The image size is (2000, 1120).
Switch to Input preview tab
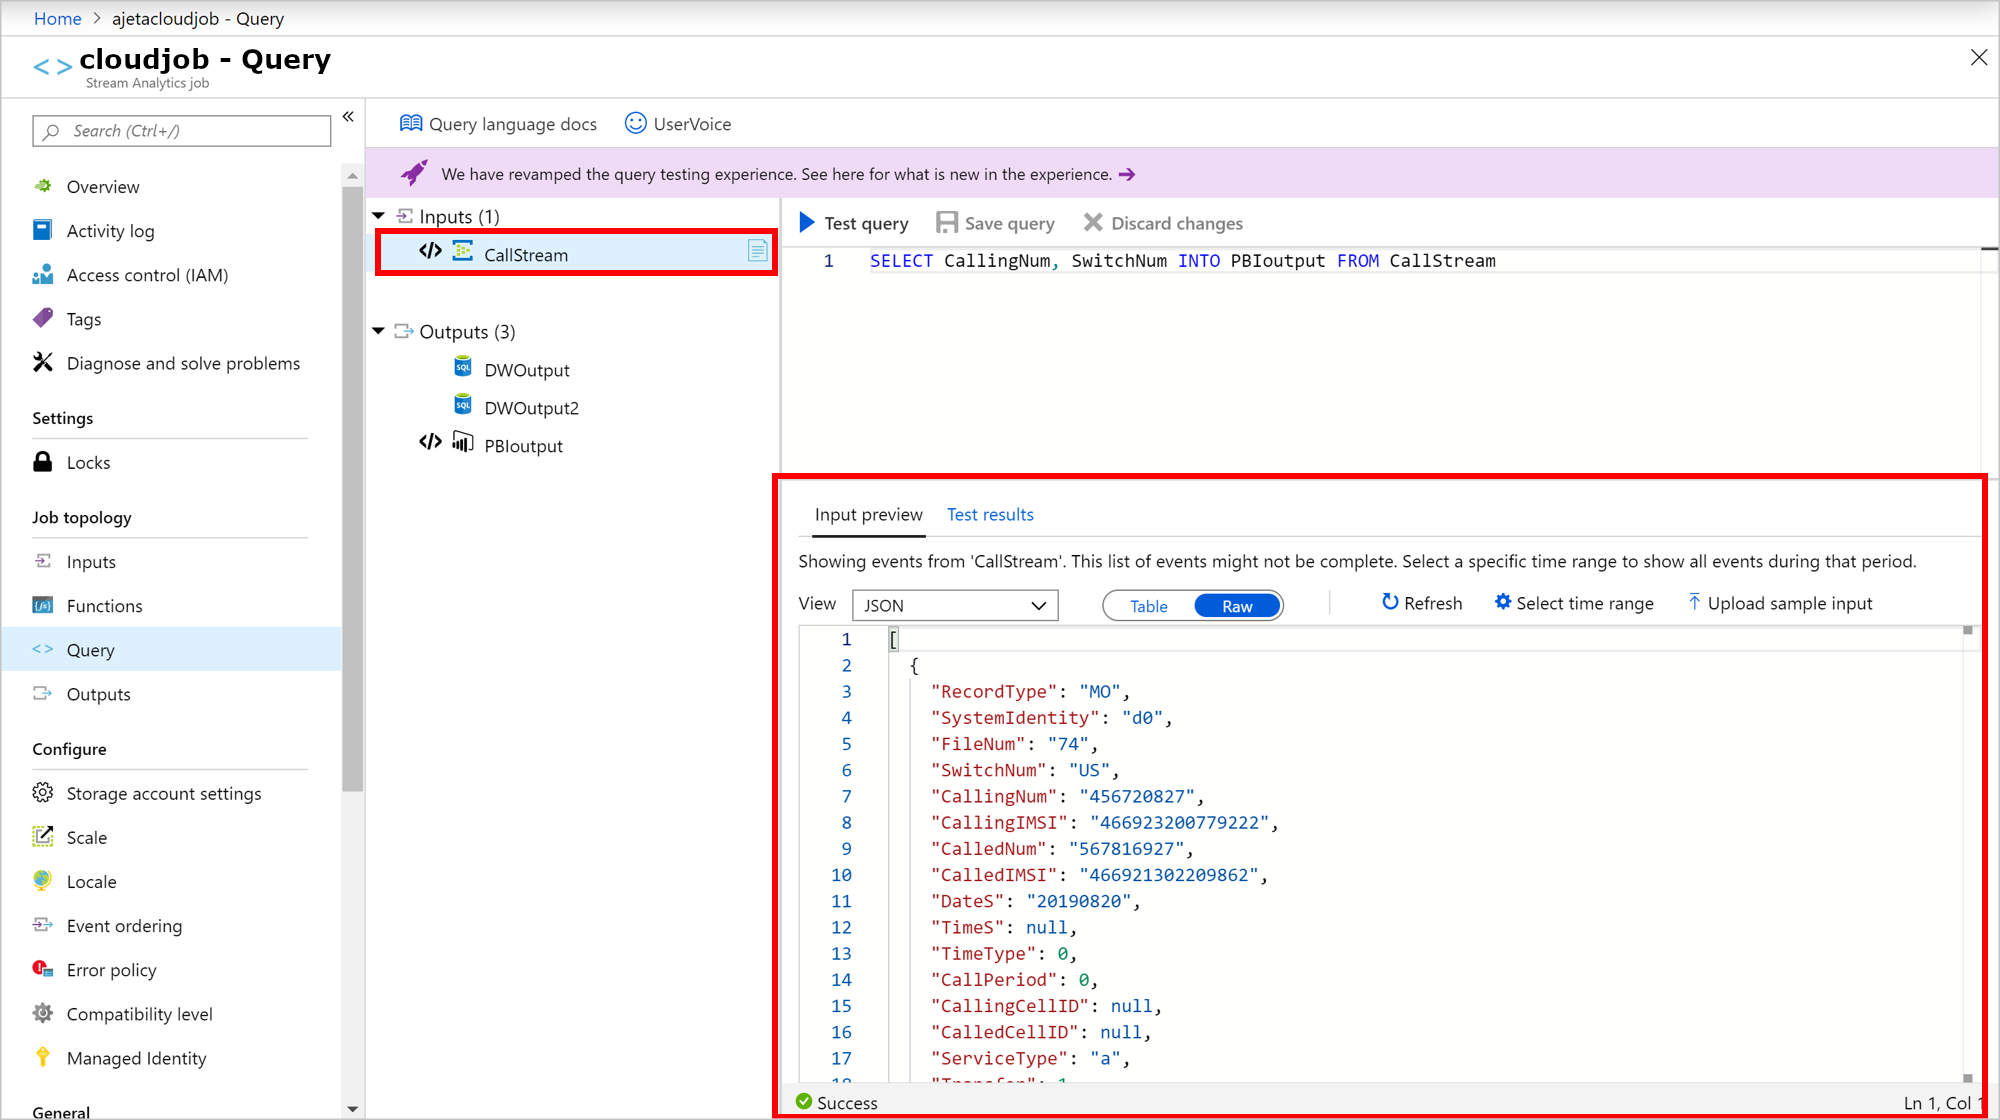pos(868,514)
